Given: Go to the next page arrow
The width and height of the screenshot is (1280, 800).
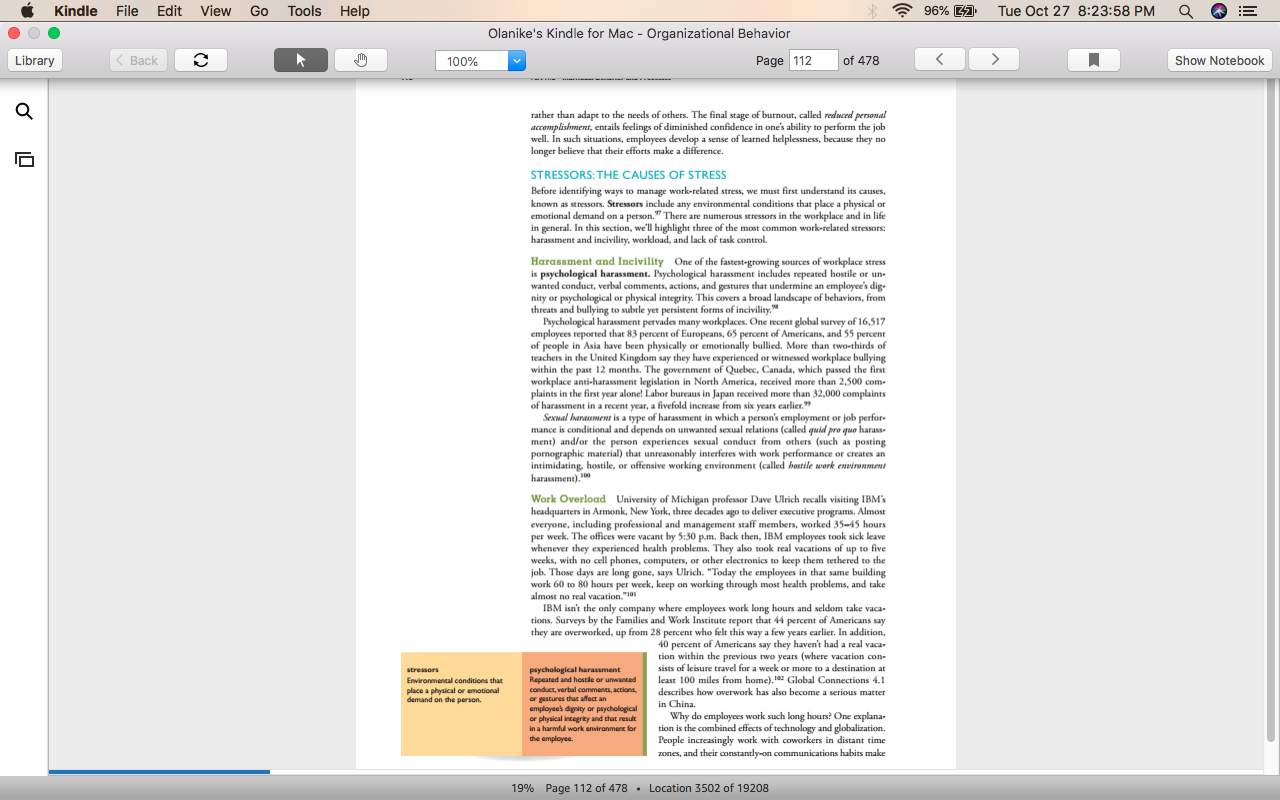Looking at the screenshot, I should 994,60.
